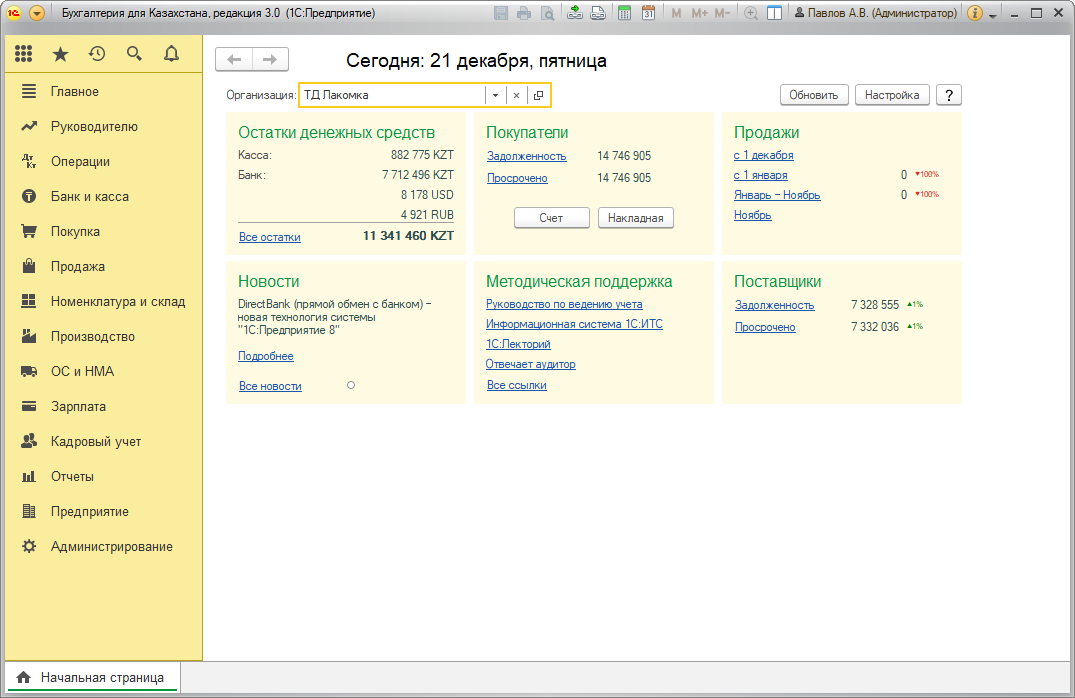The image size is (1075, 698).
Task: Click the get-link icon in the title bar
Action: 574,13
